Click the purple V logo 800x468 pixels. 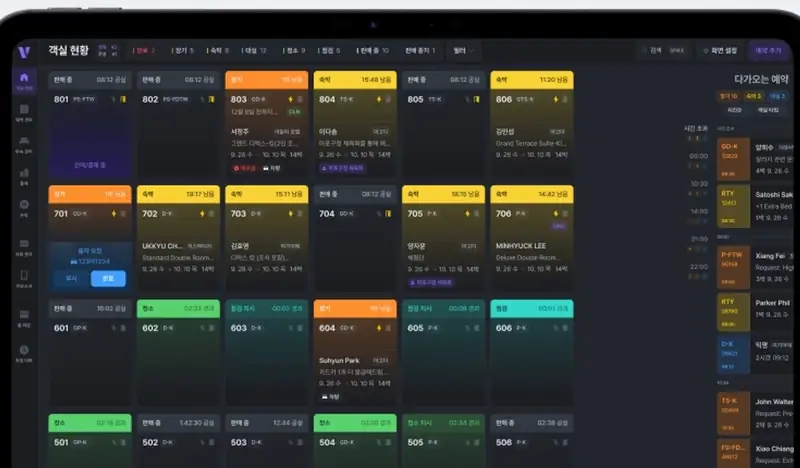(x=24, y=52)
